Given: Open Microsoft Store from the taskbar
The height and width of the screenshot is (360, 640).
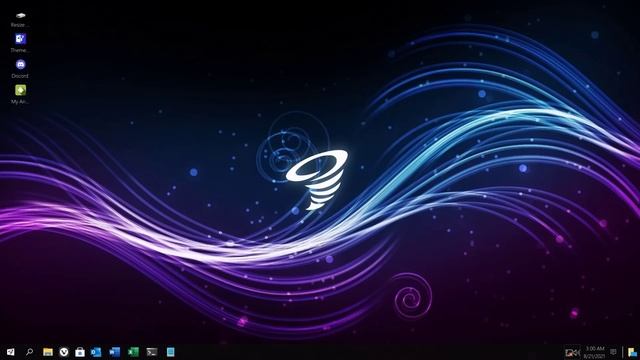Looking at the screenshot, I should 80,352.
